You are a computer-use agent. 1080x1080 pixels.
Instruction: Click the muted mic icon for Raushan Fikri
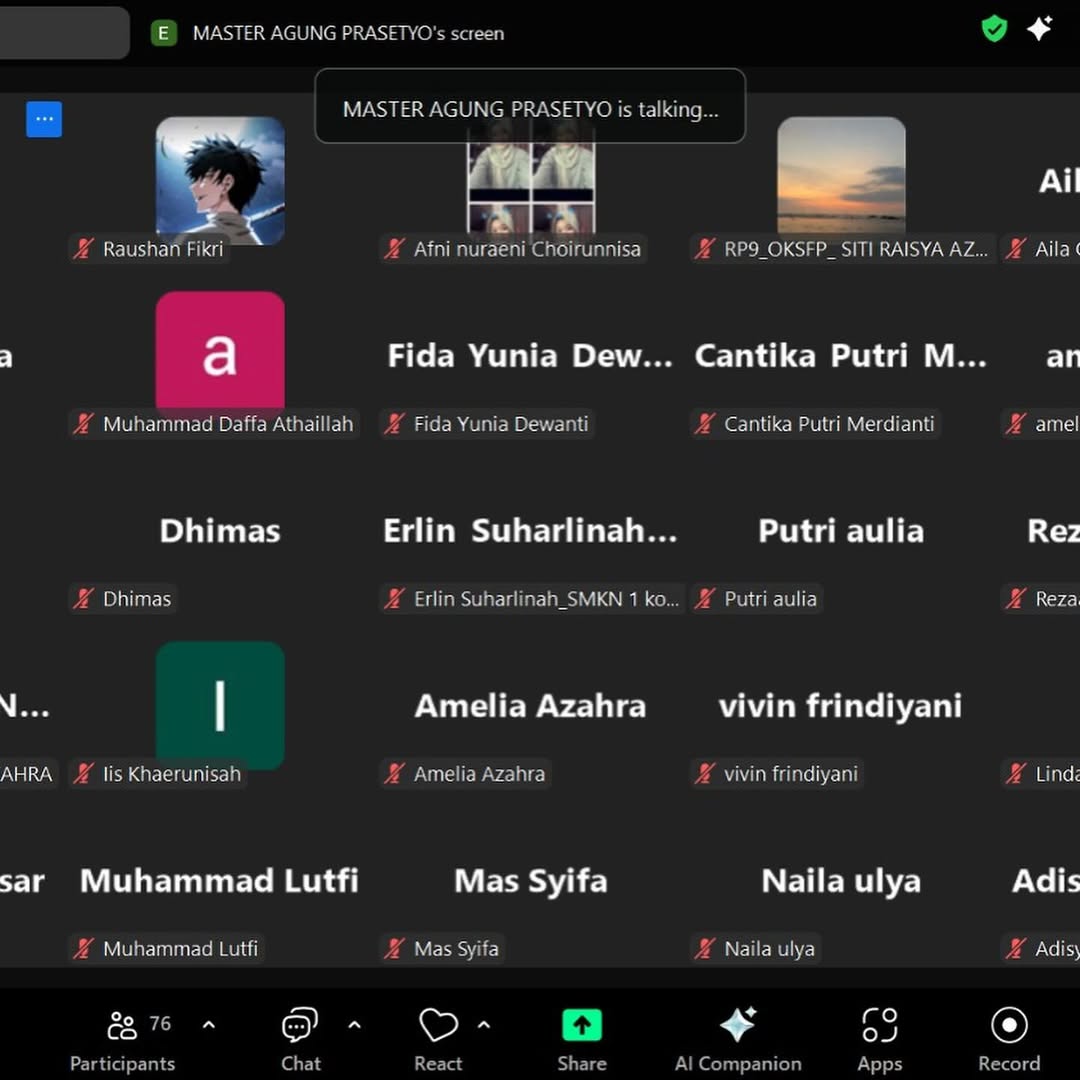[84, 249]
